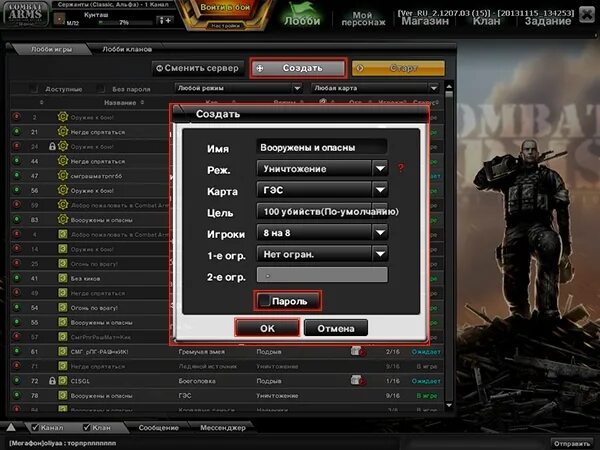
Task: Click the green status dot of room 78
Action: tap(16, 395)
